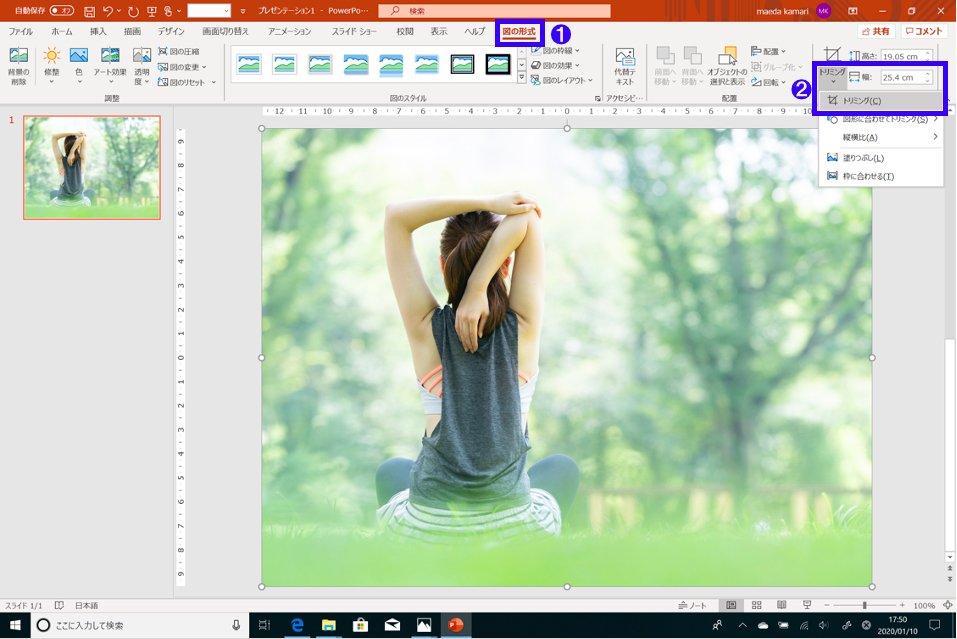Open File Explorer from taskbar

329,625
